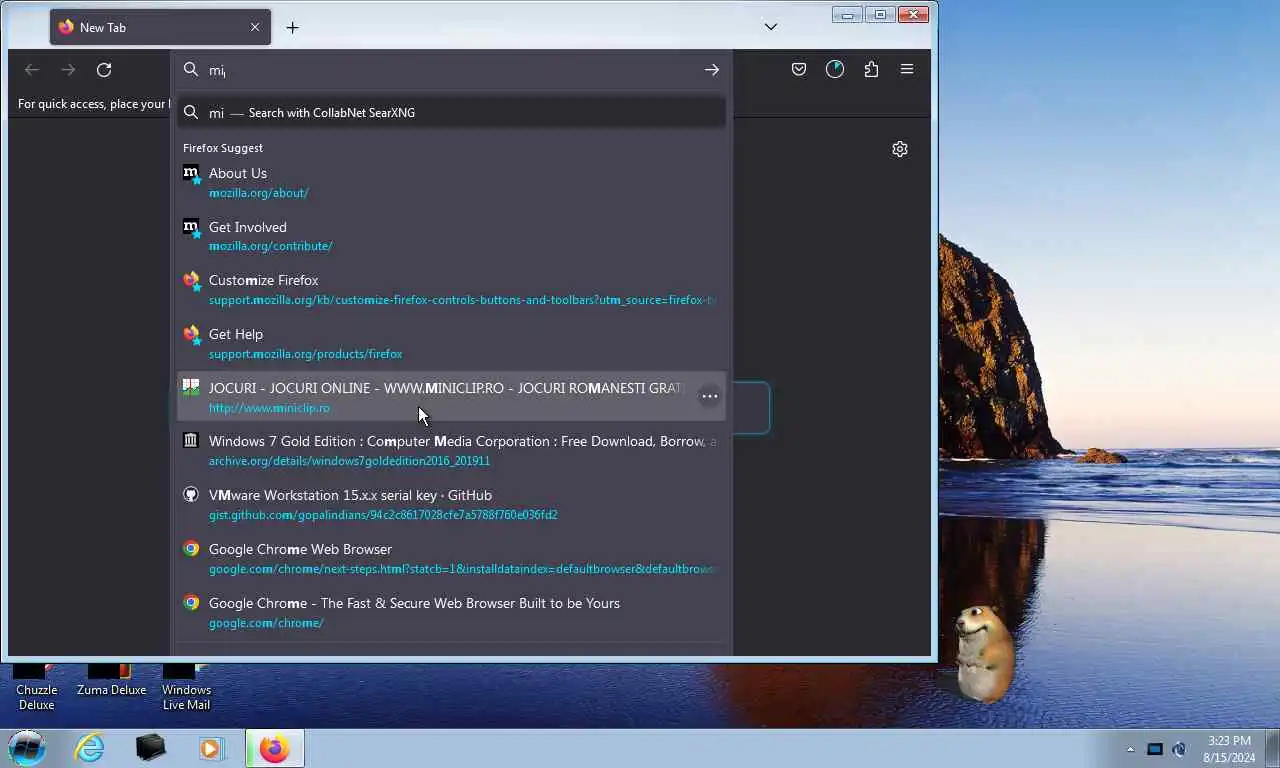Open options menu for the miniclip suggestion
The width and height of the screenshot is (1280, 768).
709,397
